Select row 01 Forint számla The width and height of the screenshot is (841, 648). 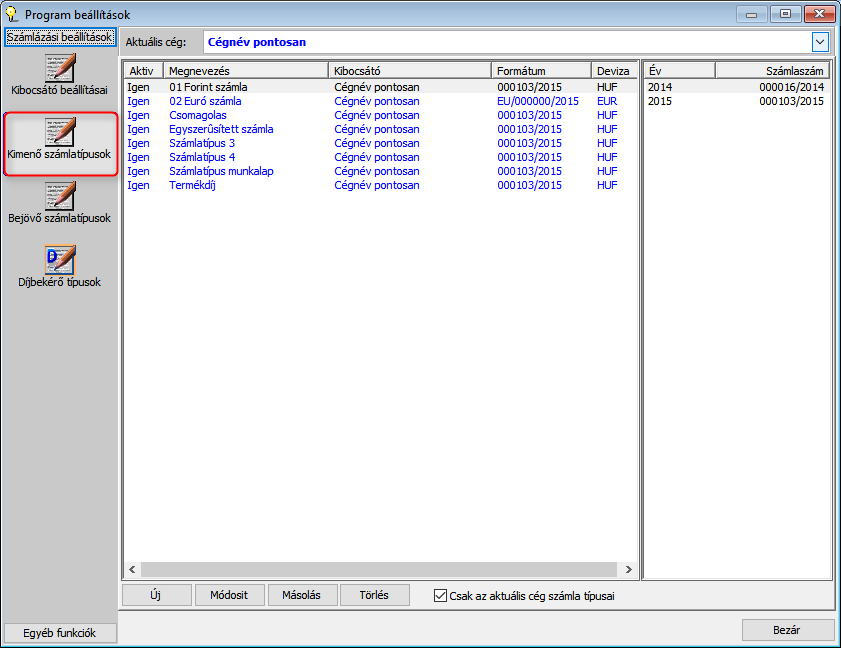(x=380, y=87)
